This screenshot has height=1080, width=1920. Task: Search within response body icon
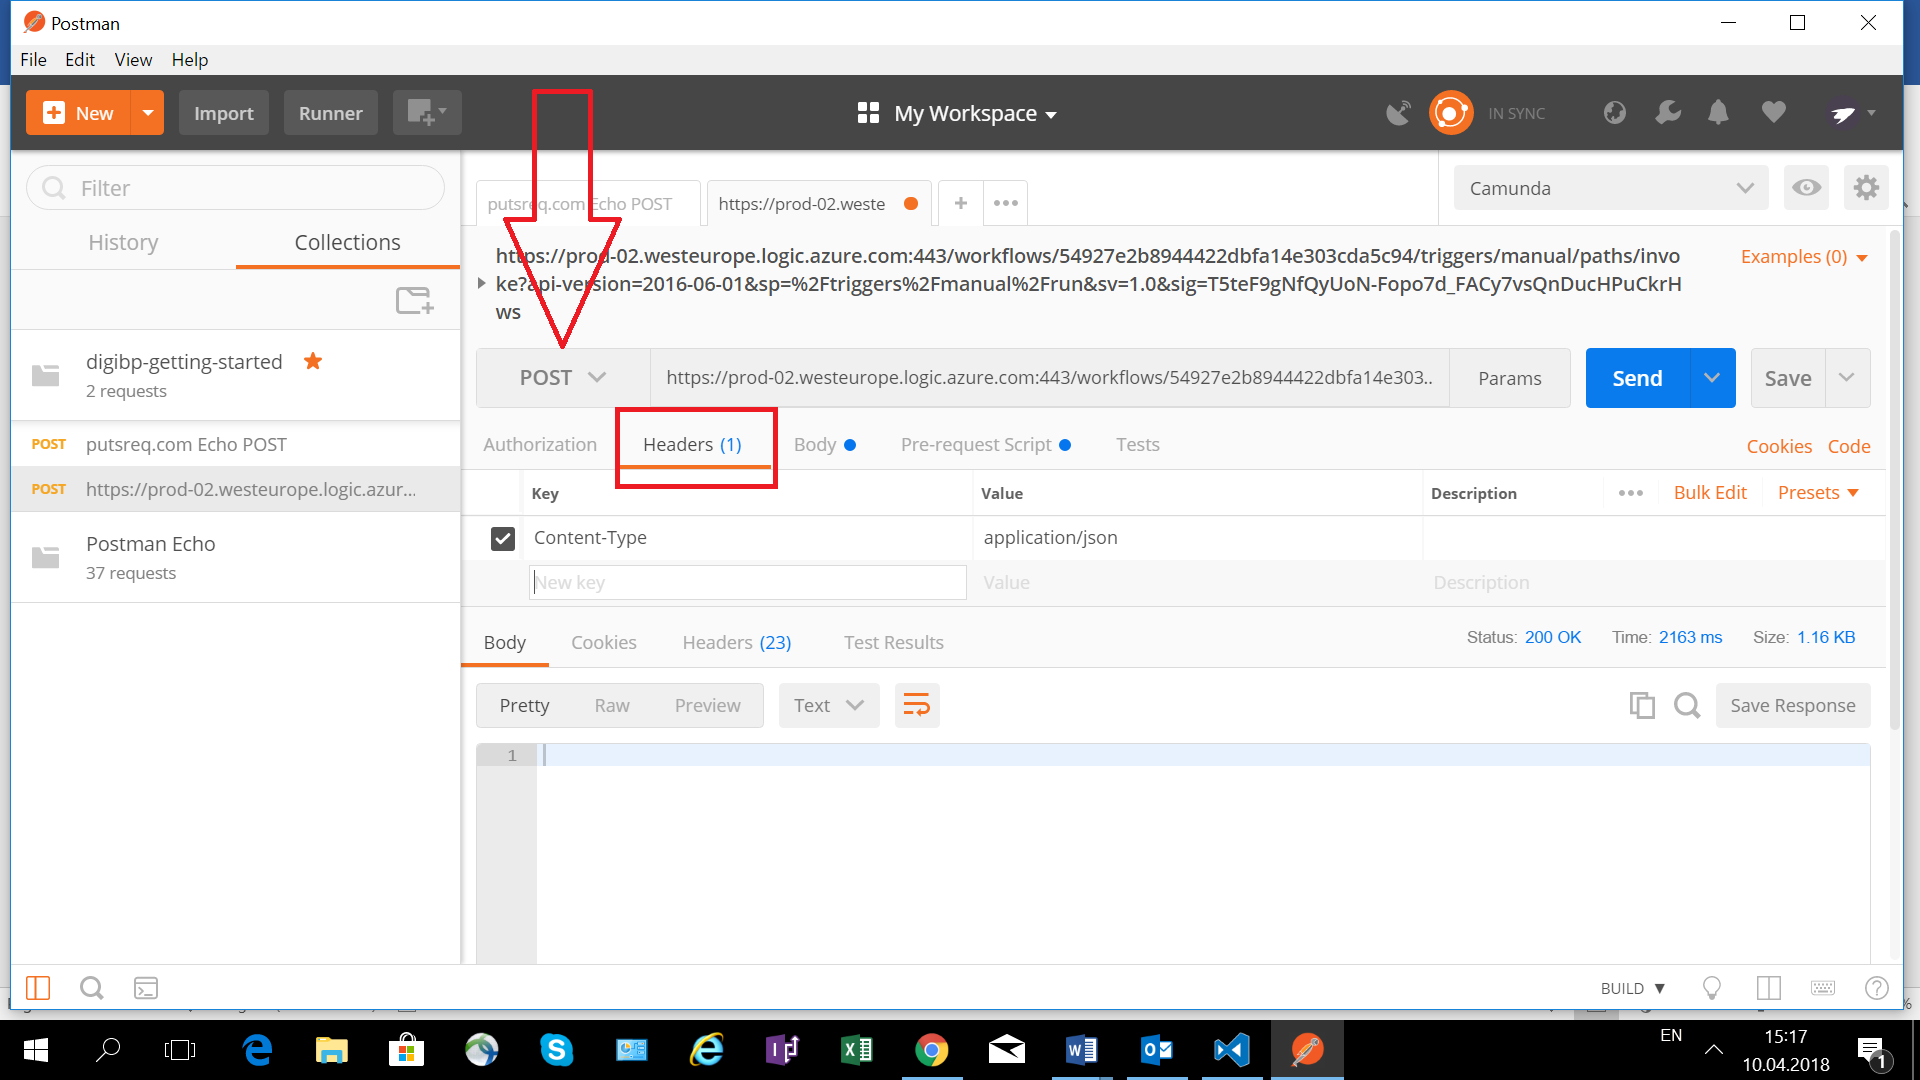click(x=1687, y=706)
